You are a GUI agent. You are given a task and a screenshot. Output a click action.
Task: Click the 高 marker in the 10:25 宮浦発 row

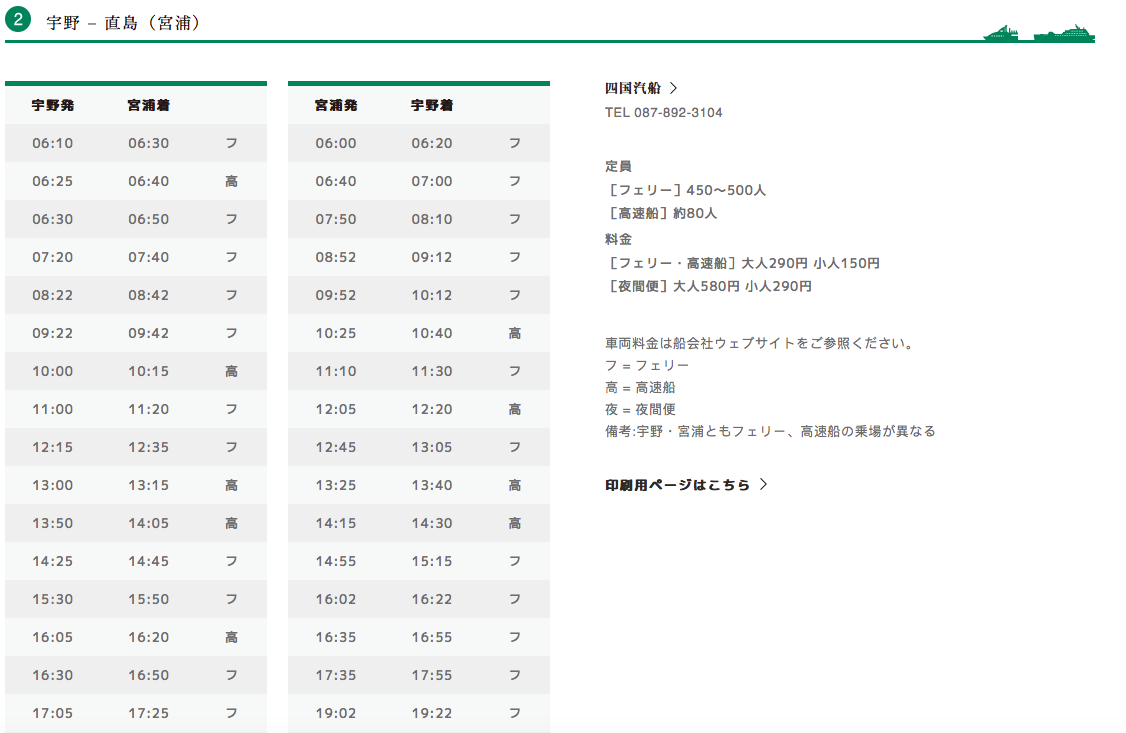click(x=514, y=333)
